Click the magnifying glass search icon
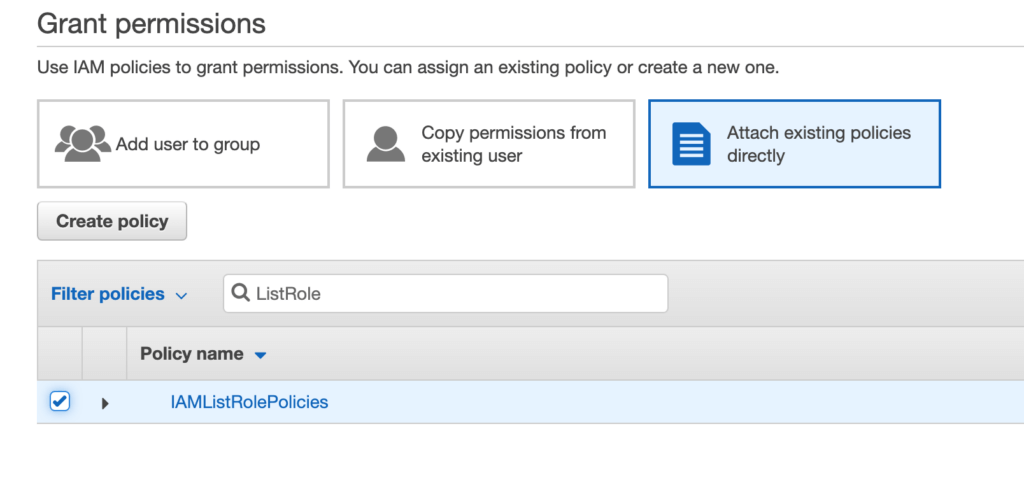This screenshot has height=494, width=1024. [x=240, y=293]
